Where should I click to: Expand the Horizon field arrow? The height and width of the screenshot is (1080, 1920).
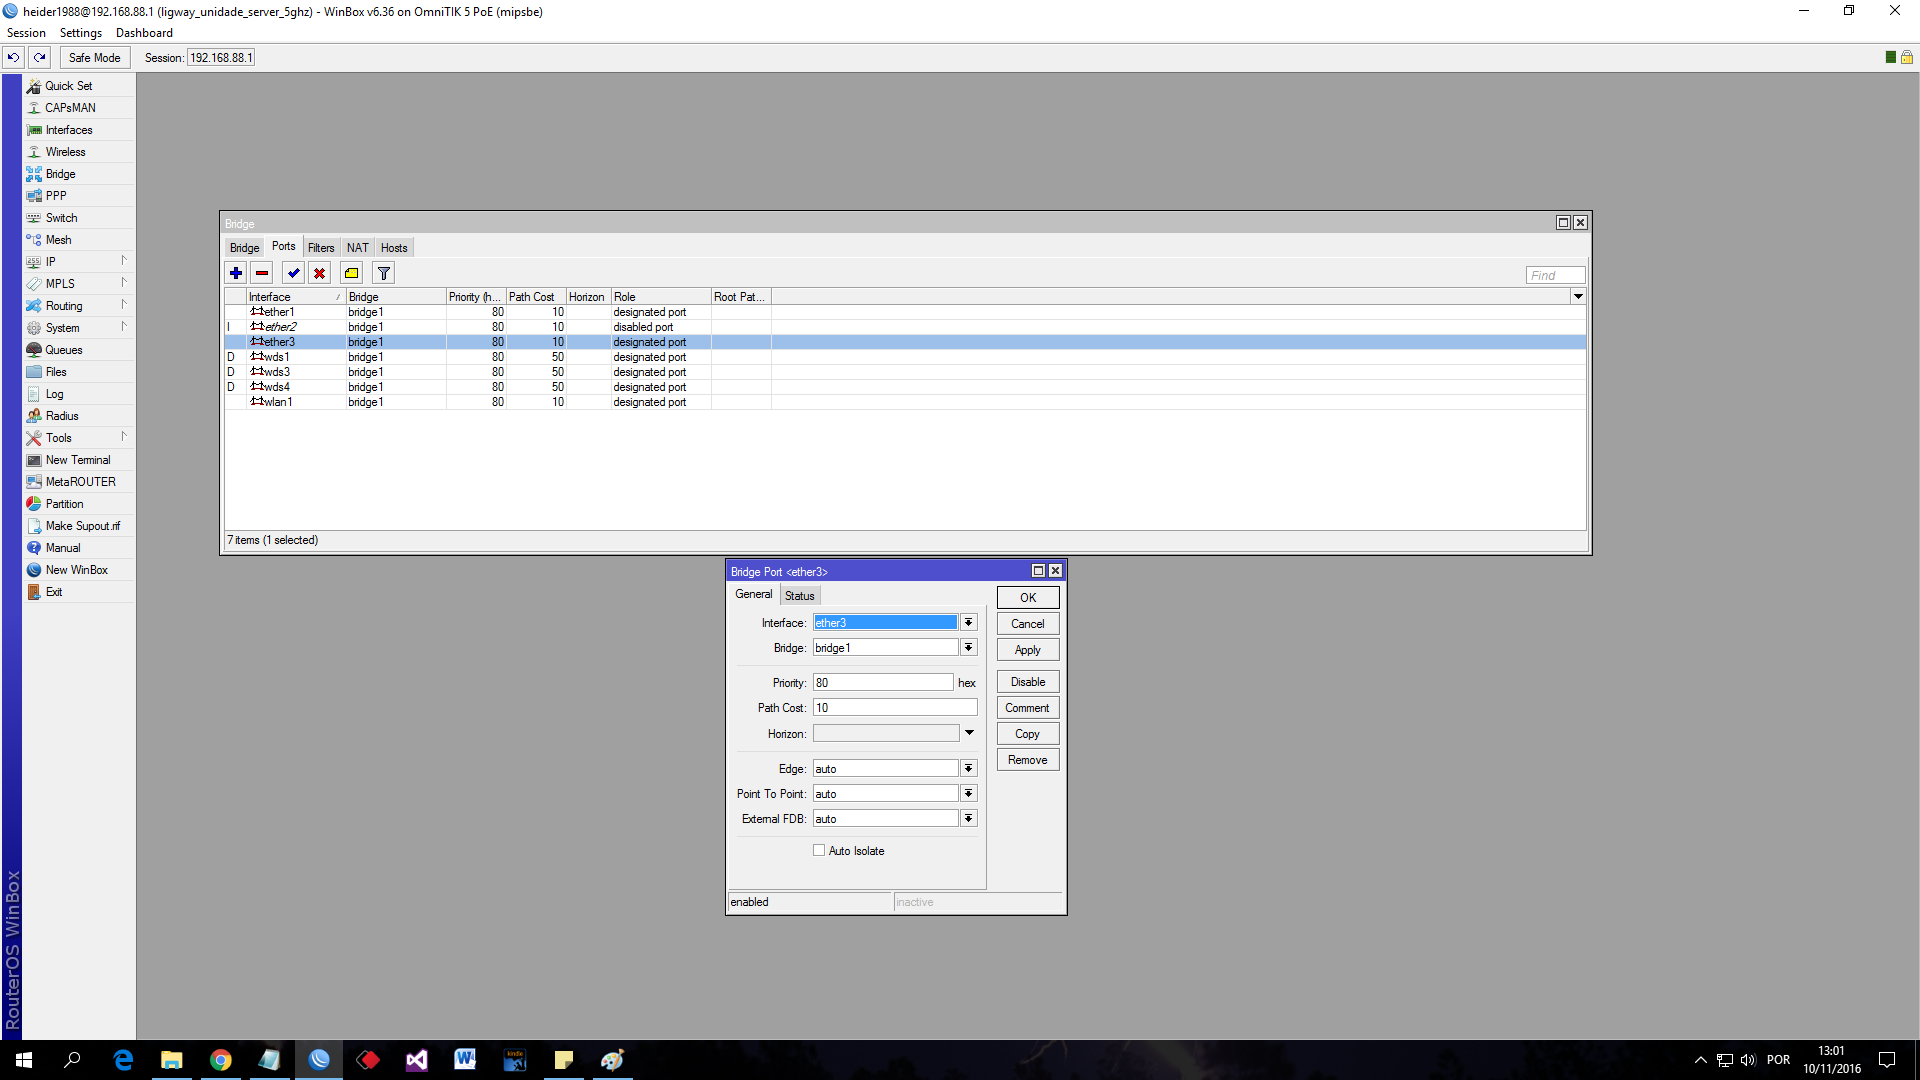(x=969, y=733)
